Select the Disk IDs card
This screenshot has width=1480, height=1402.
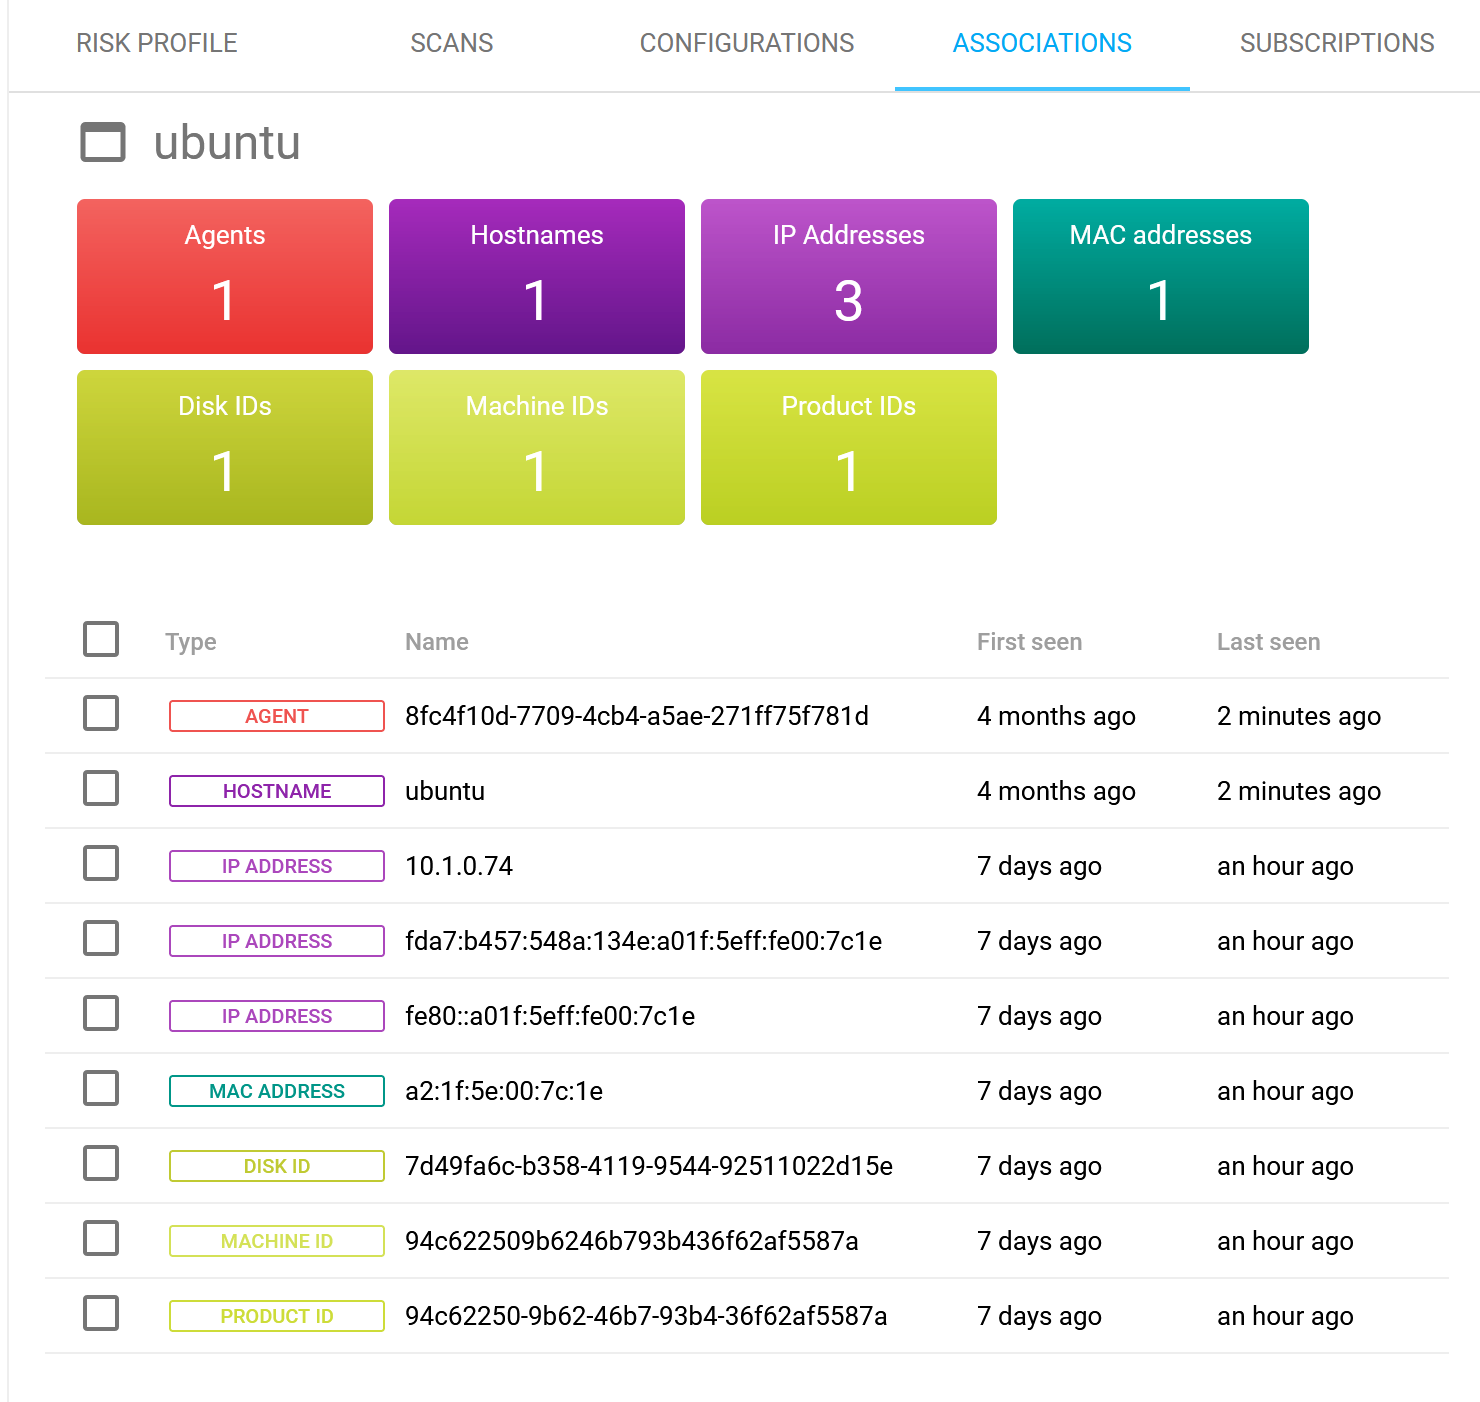pyautogui.click(x=225, y=447)
